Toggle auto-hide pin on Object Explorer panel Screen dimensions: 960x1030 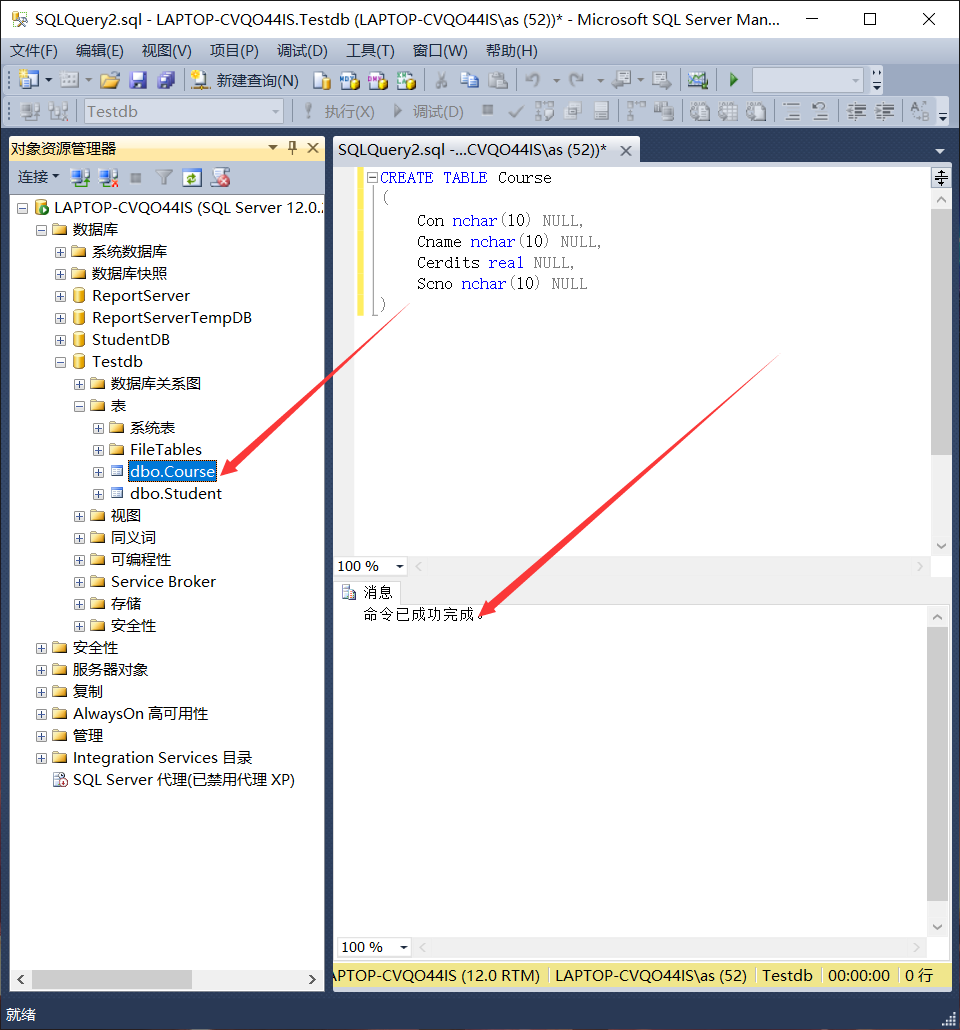tap(290, 148)
